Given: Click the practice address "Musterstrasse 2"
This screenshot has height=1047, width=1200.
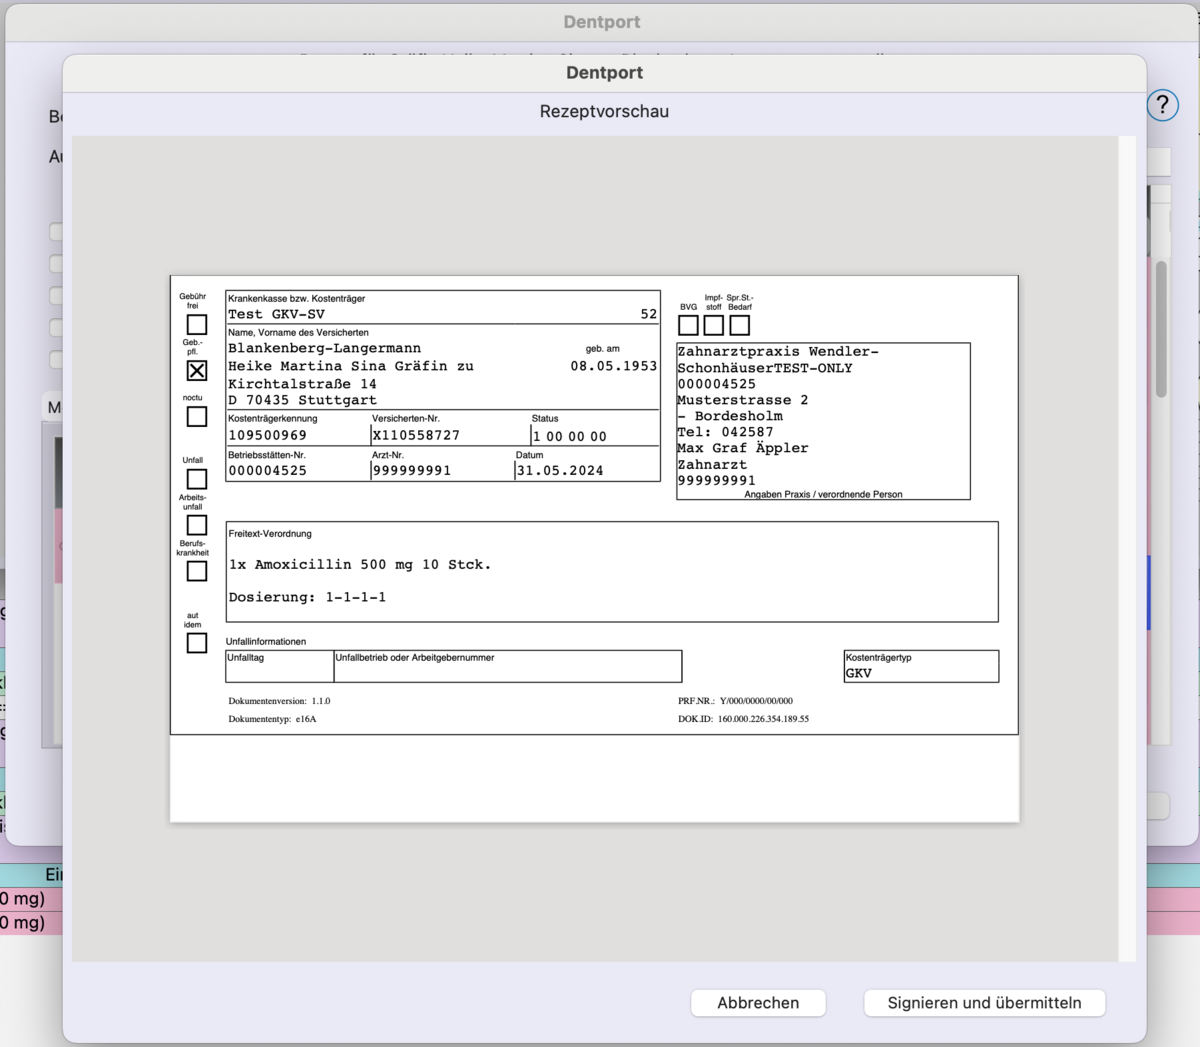Looking at the screenshot, I should click(x=743, y=400).
